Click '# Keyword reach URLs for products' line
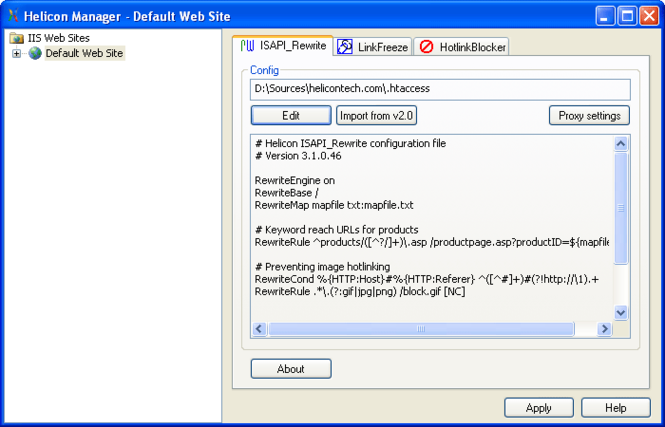The height and width of the screenshot is (427, 665). (337, 230)
